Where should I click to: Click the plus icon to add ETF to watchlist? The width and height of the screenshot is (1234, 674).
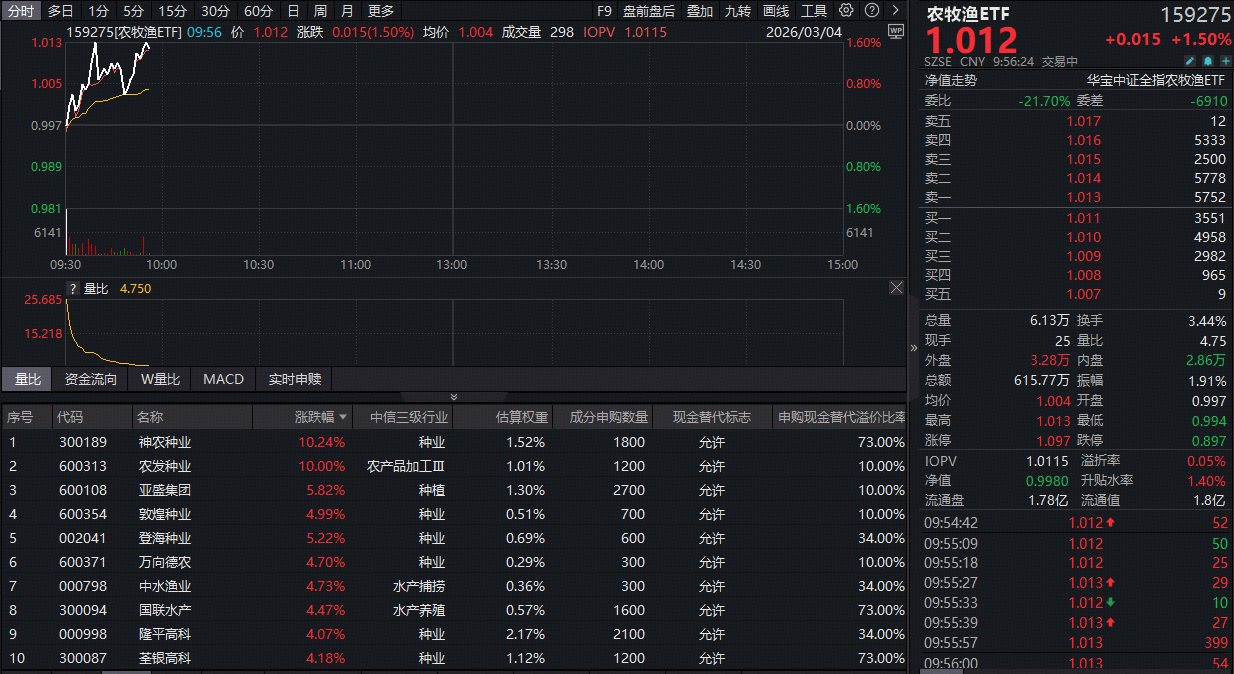click(1226, 61)
